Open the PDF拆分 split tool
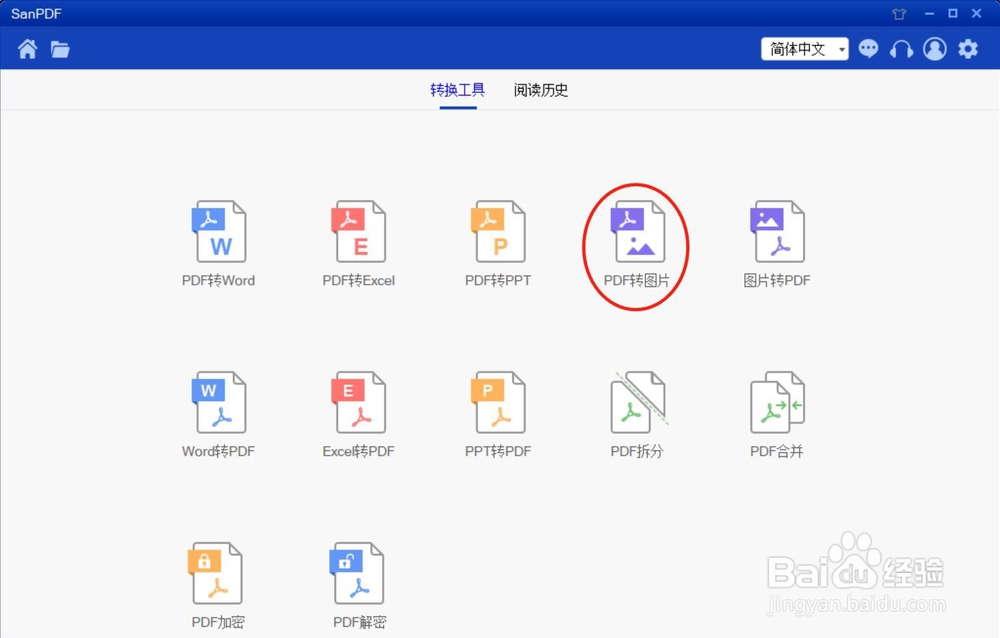The image size is (1000, 638). 637,415
